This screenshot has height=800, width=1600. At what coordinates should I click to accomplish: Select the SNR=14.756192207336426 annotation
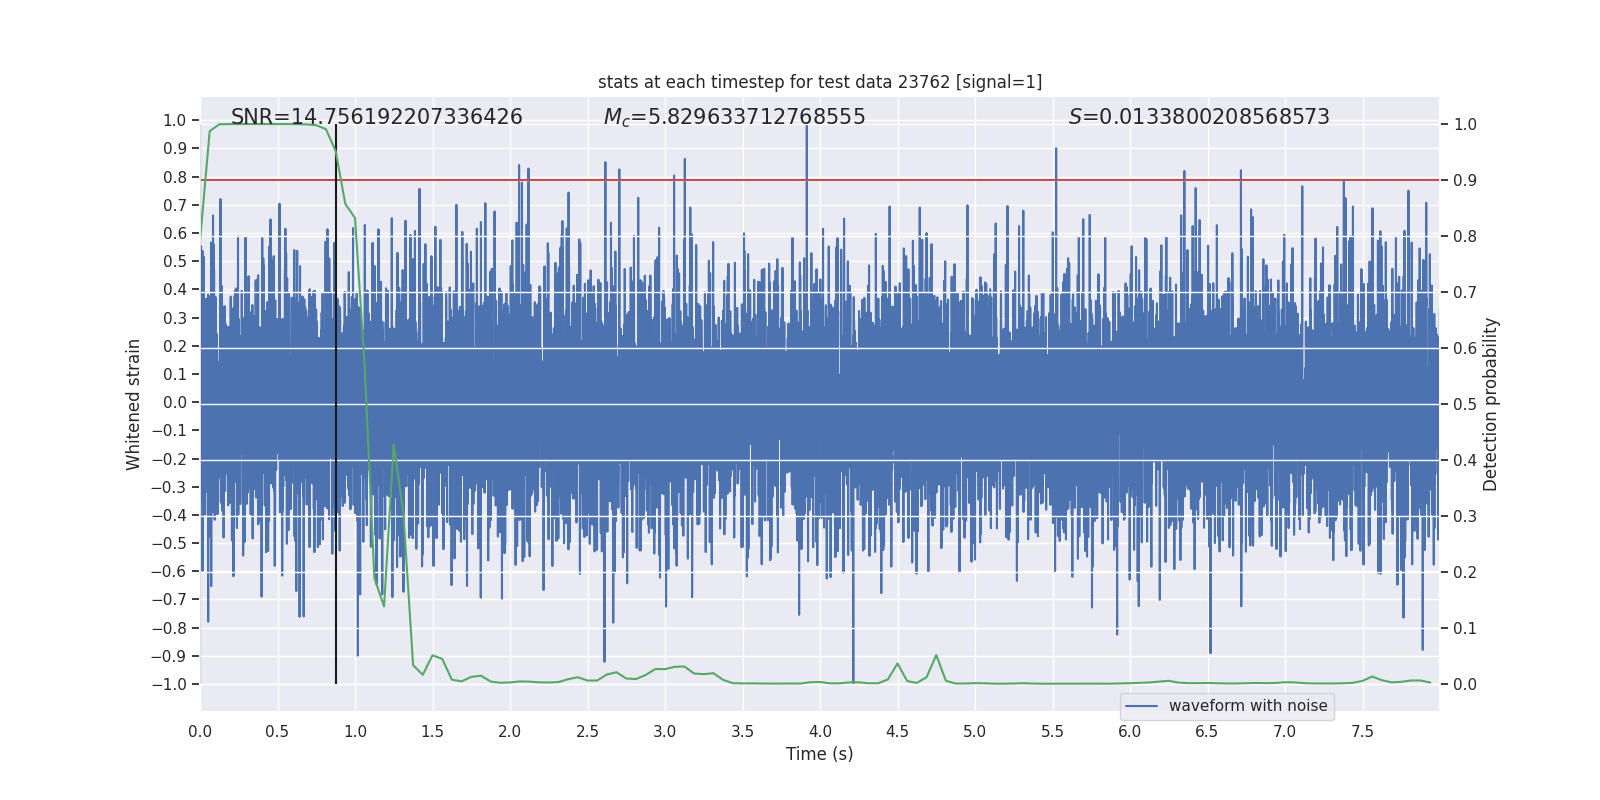point(377,117)
